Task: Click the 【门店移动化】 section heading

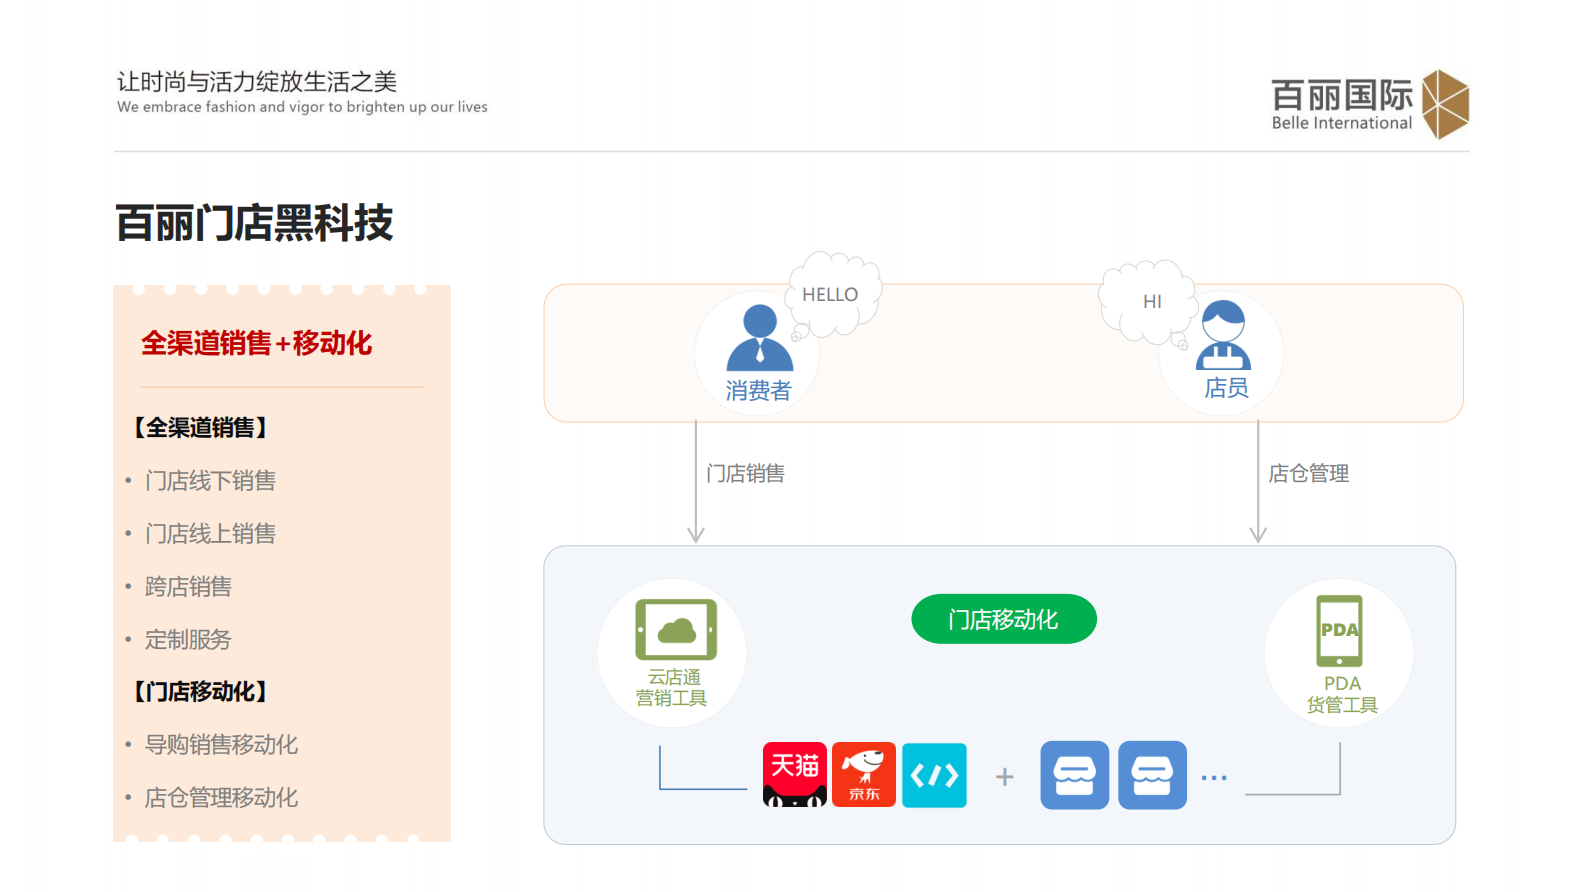Action: [x=201, y=692]
